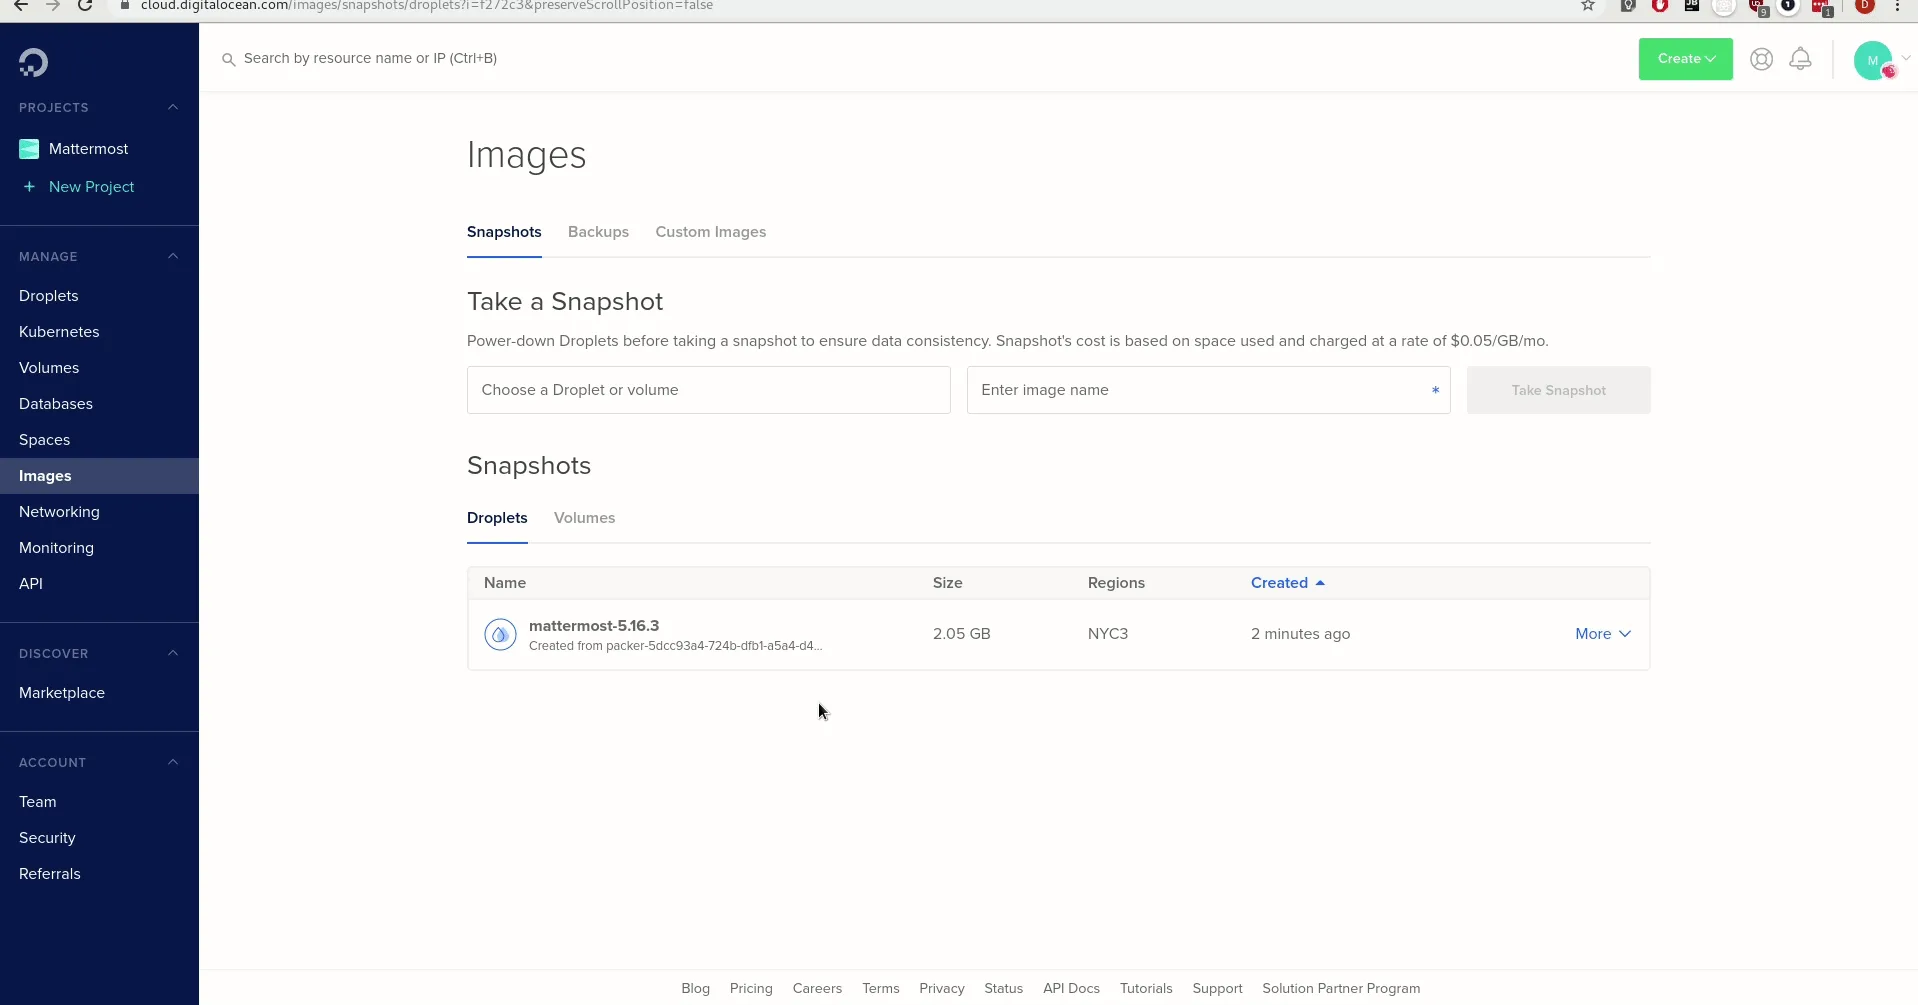Screen dimensions: 1918x1005
Task: Click the Take Snapshot button
Action: click(x=1558, y=390)
